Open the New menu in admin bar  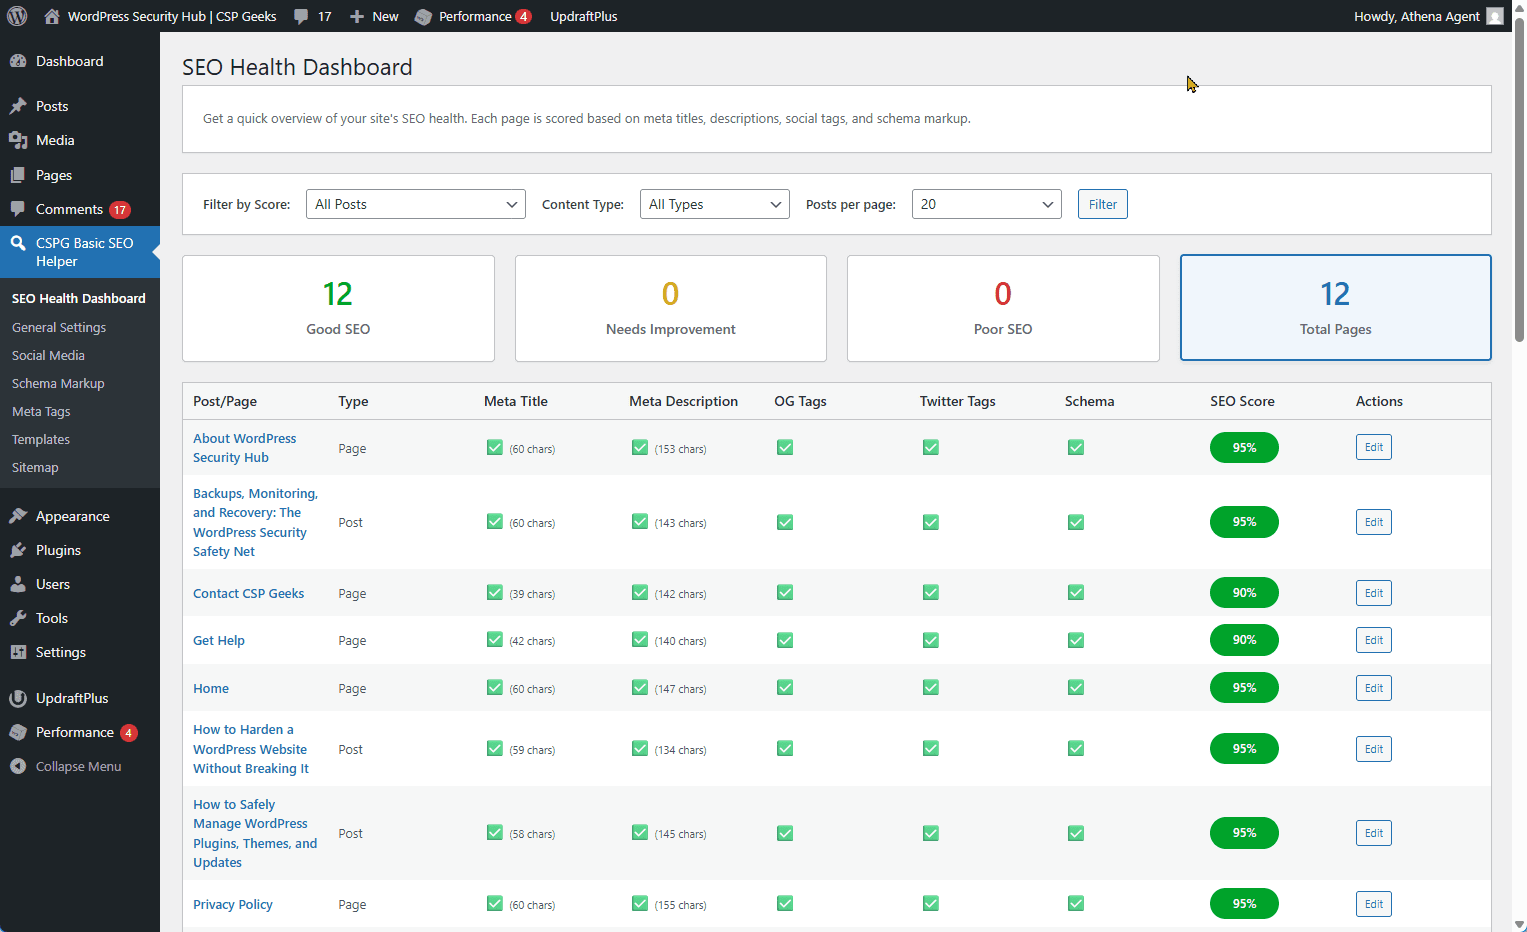coord(373,15)
